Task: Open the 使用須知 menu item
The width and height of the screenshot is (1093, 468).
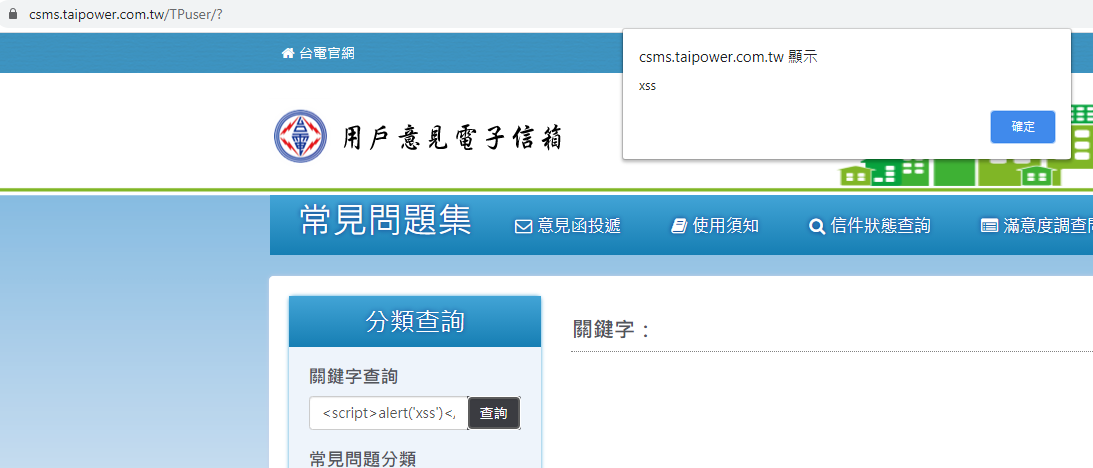Action: tap(726, 226)
